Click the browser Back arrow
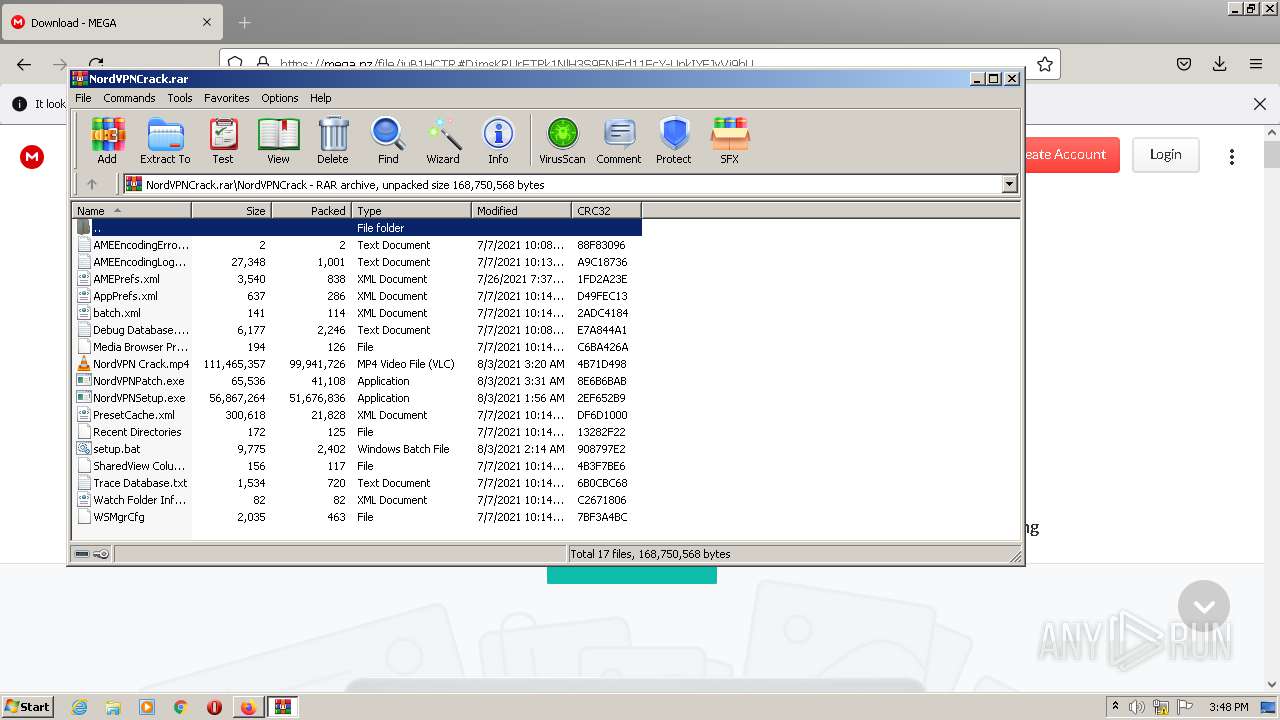Image resolution: width=1280 pixels, height=720 pixels. [24, 64]
